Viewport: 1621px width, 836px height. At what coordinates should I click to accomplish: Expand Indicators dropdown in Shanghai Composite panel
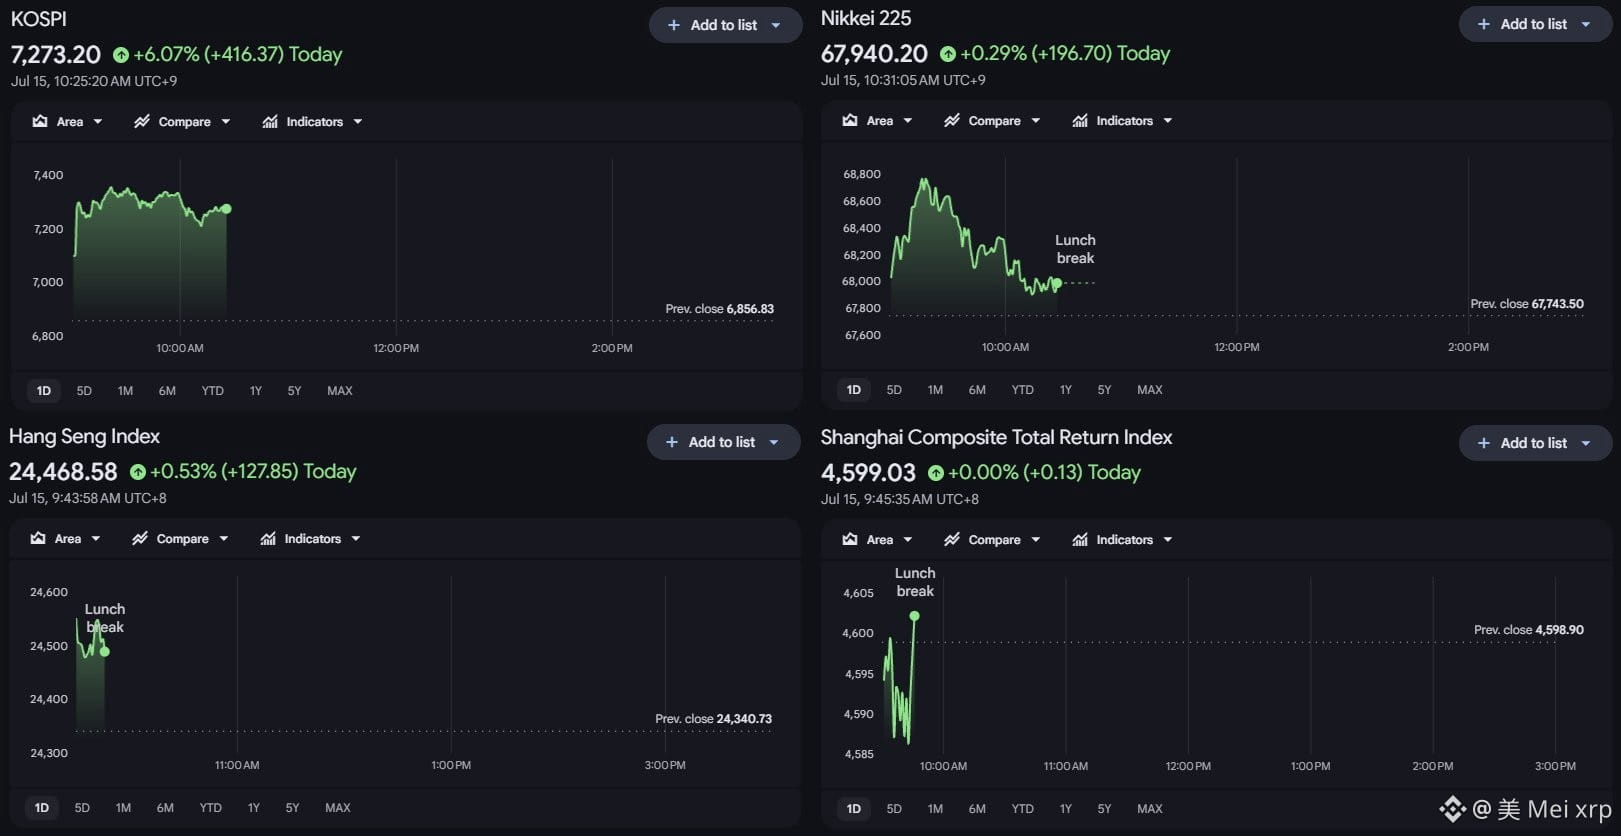tap(1168, 540)
